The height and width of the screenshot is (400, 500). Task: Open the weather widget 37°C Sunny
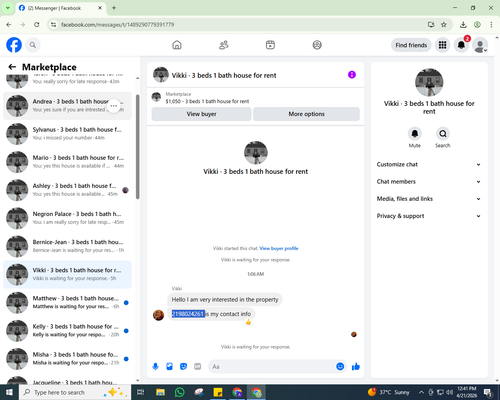click(389, 392)
